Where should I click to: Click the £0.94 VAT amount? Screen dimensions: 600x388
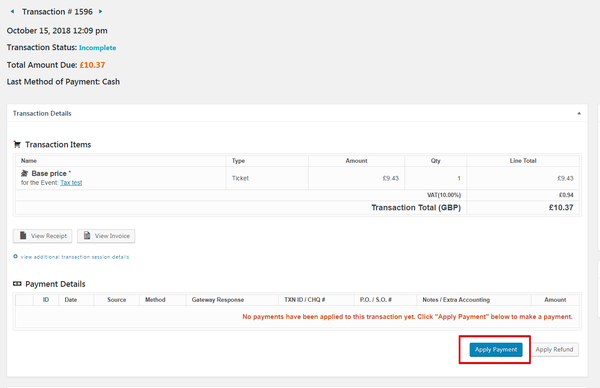(566, 195)
